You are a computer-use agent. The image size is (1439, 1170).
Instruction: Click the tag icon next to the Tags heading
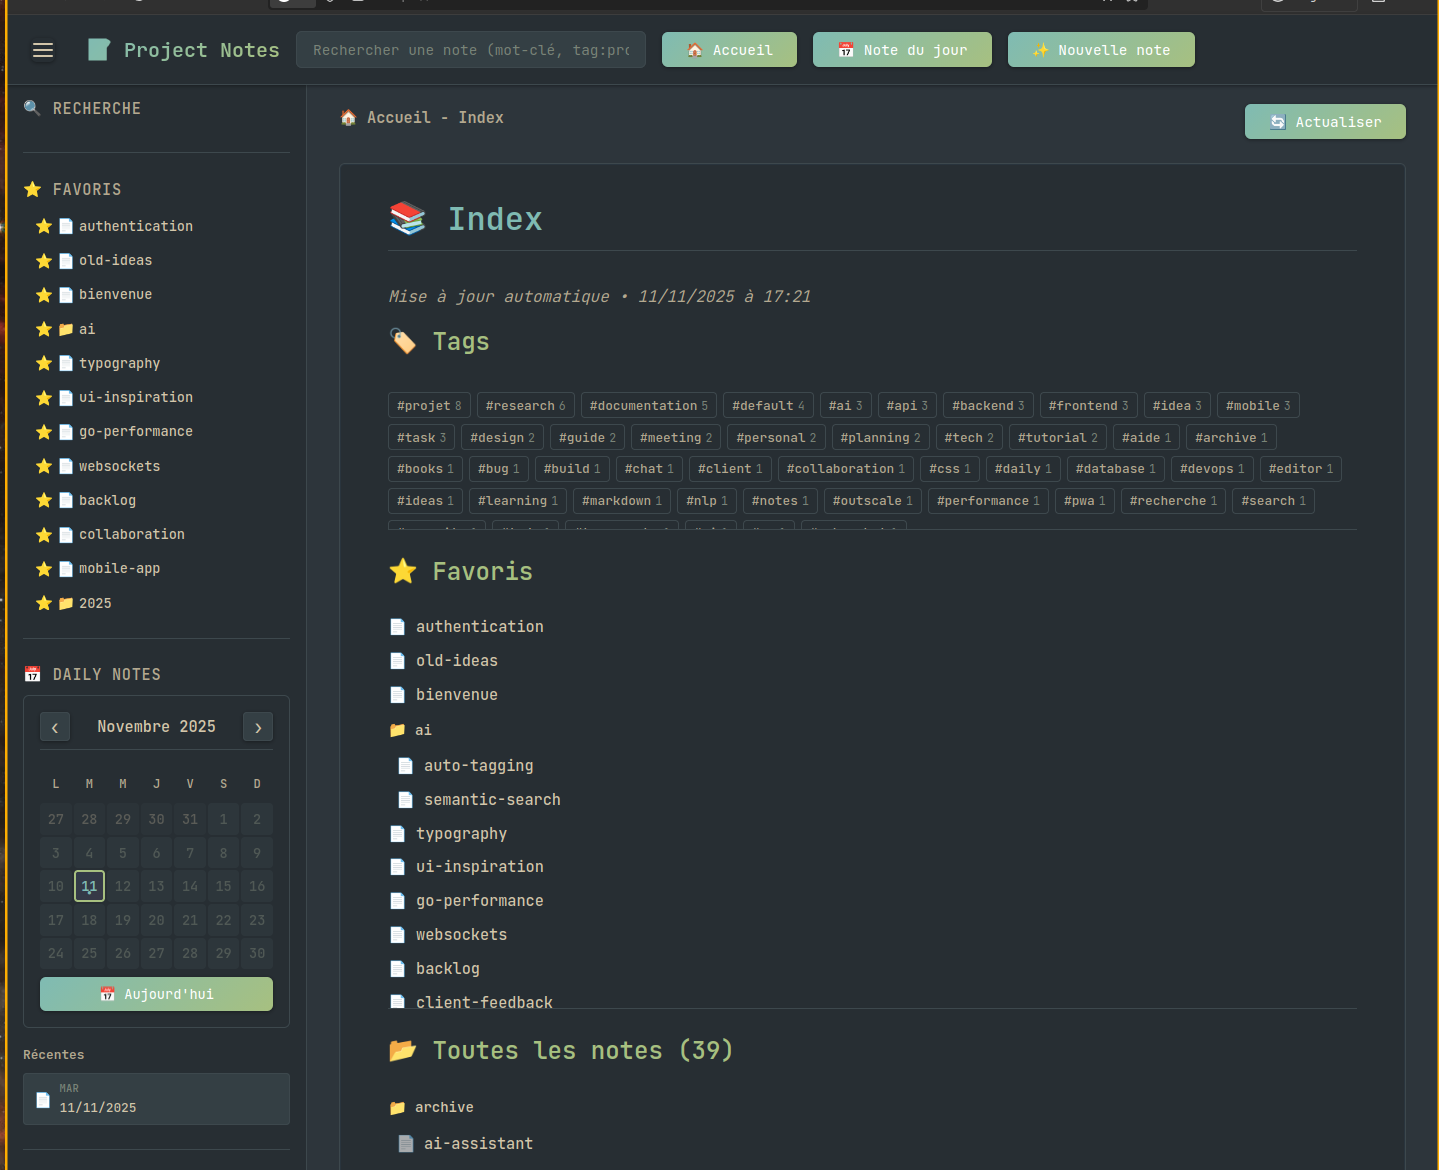[403, 341]
